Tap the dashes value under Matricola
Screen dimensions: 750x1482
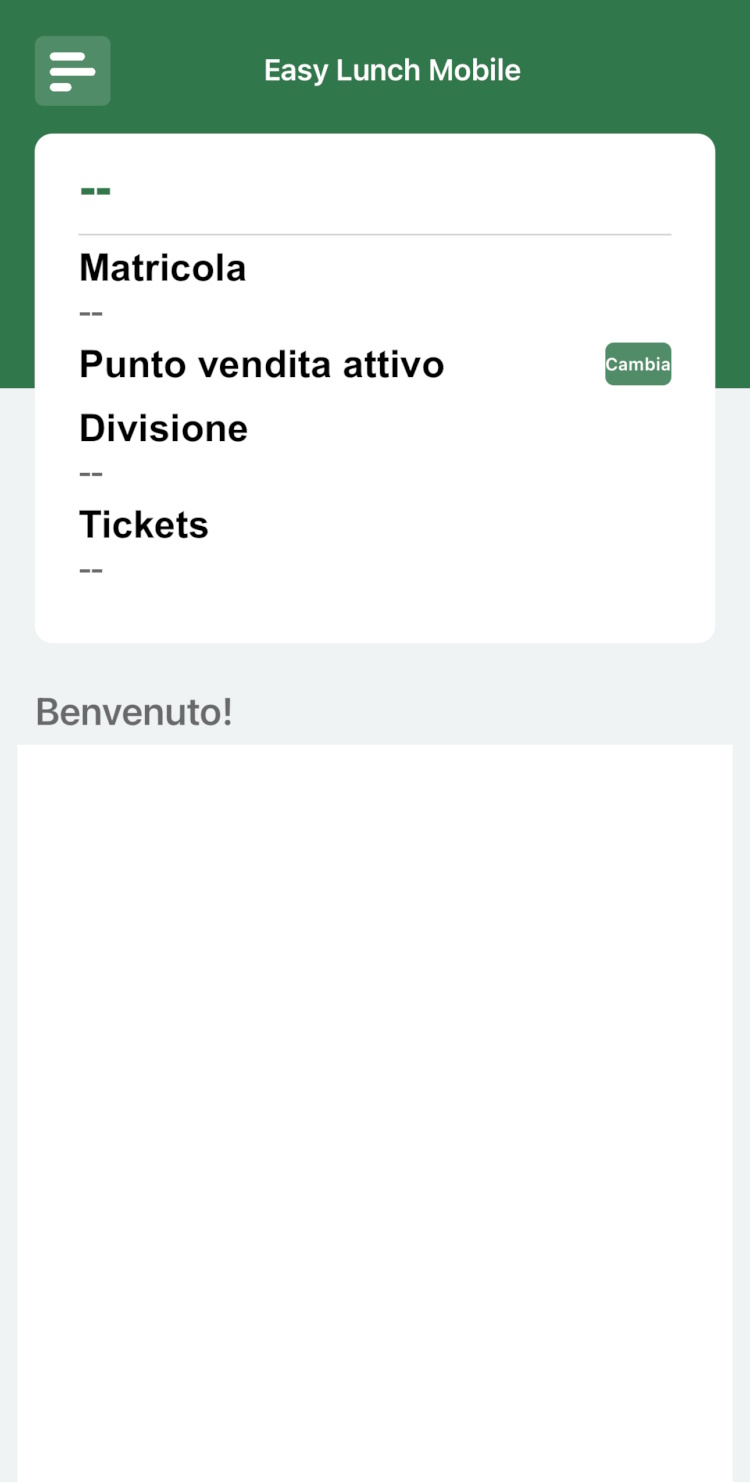91,313
